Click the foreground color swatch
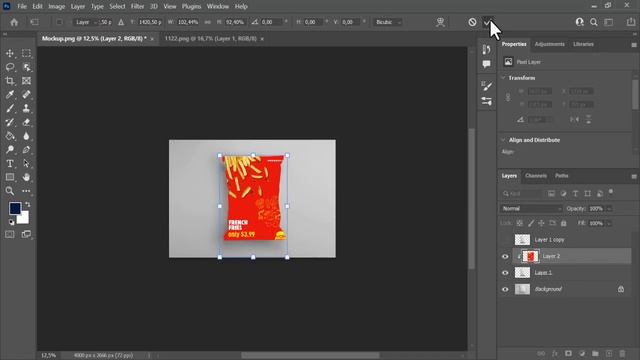 [15, 209]
